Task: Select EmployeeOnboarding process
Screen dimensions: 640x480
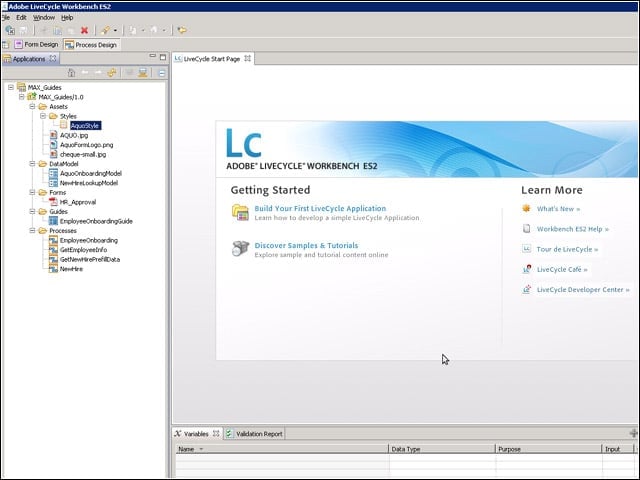Action: point(89,240)
